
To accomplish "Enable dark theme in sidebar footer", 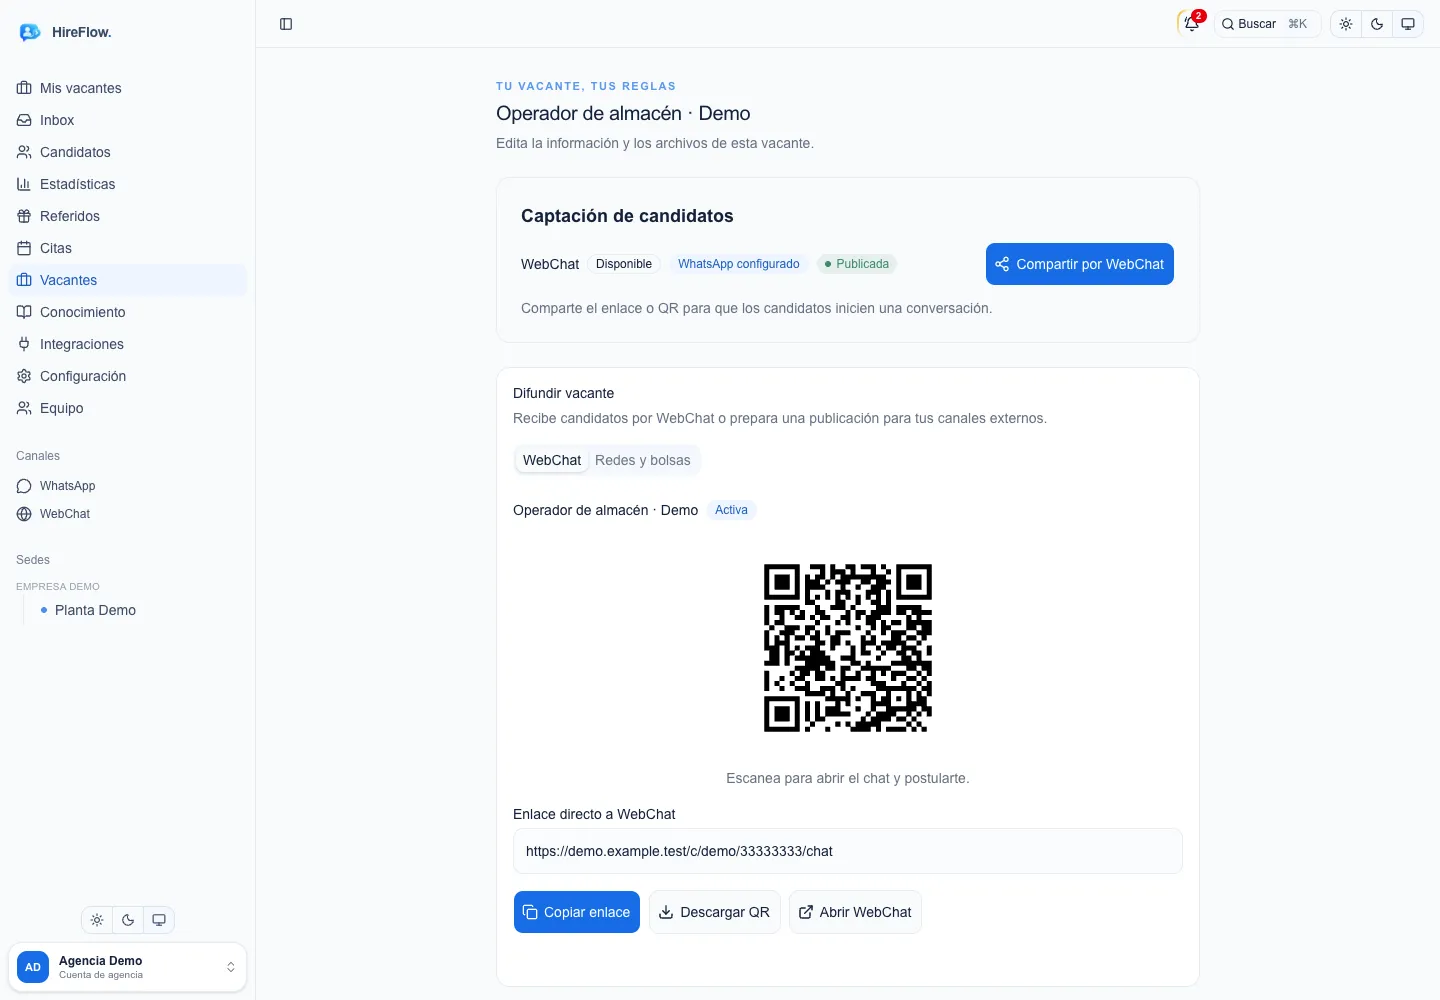I will (x=128, y=920).
